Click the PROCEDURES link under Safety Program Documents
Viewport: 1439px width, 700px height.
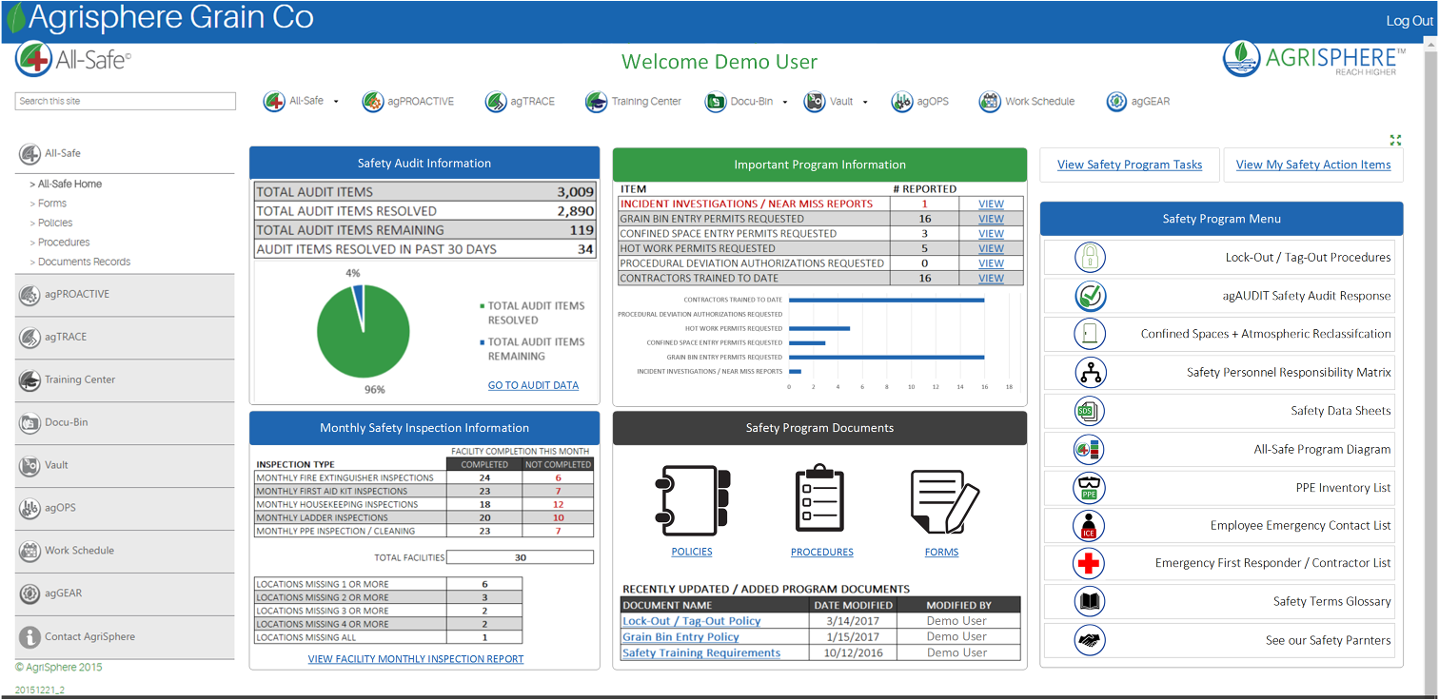(x=822, y=552)
